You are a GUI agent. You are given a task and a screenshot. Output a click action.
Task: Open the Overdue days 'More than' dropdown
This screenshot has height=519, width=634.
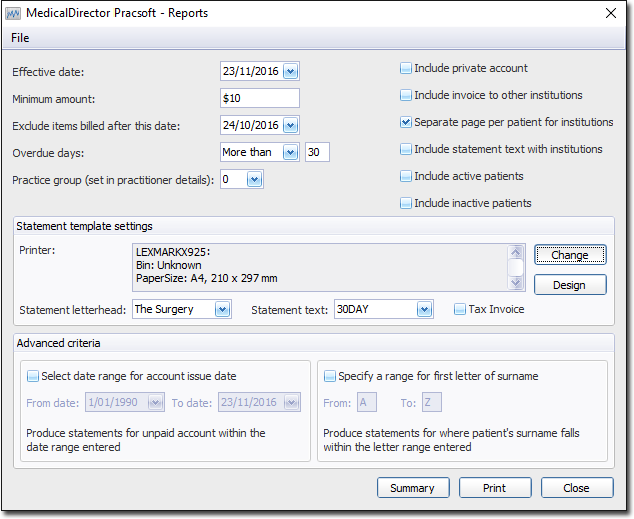[290, 152]
